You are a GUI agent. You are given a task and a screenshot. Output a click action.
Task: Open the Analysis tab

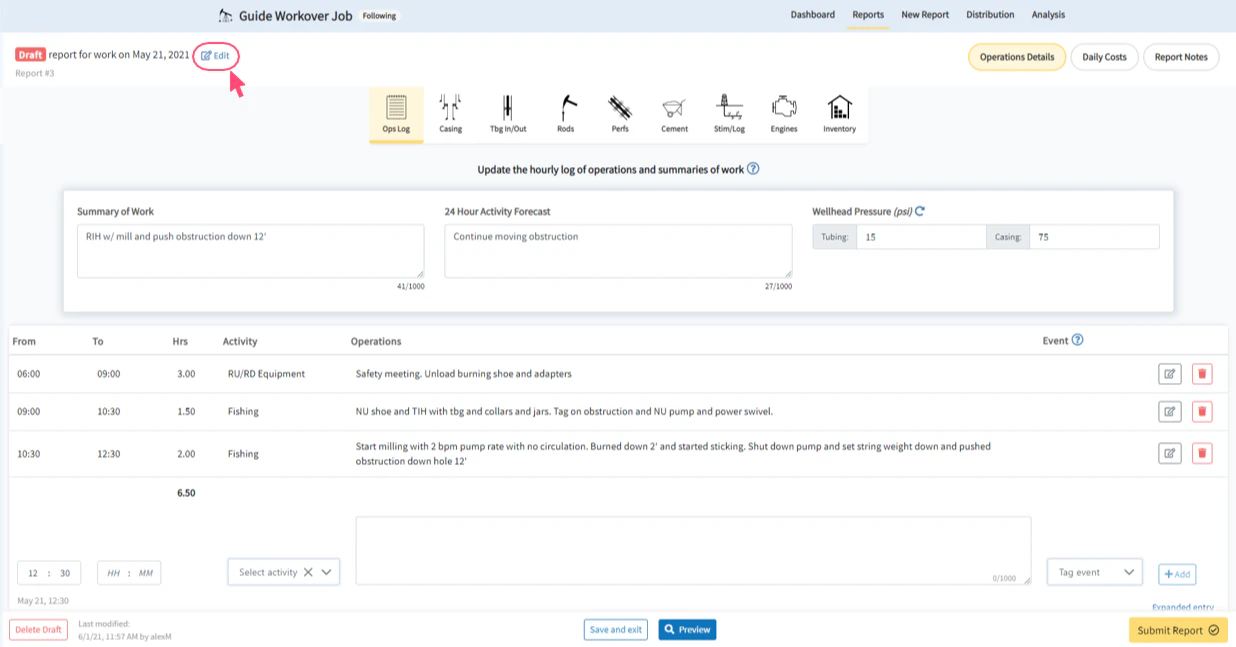(1048, 15)
